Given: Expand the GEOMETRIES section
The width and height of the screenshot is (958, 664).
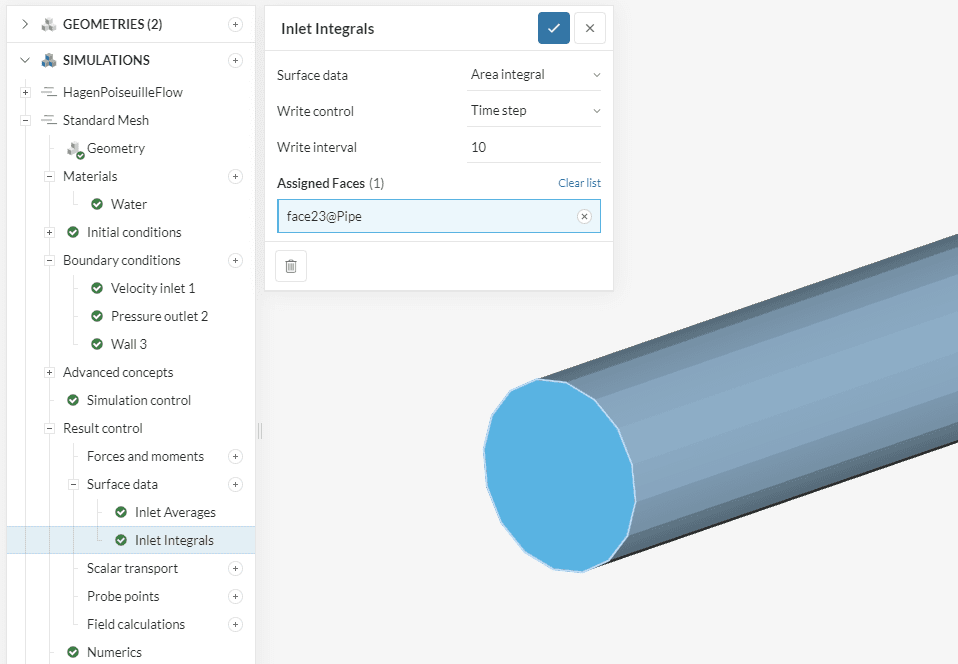Looking at the screenshot, I should point(25,24).
